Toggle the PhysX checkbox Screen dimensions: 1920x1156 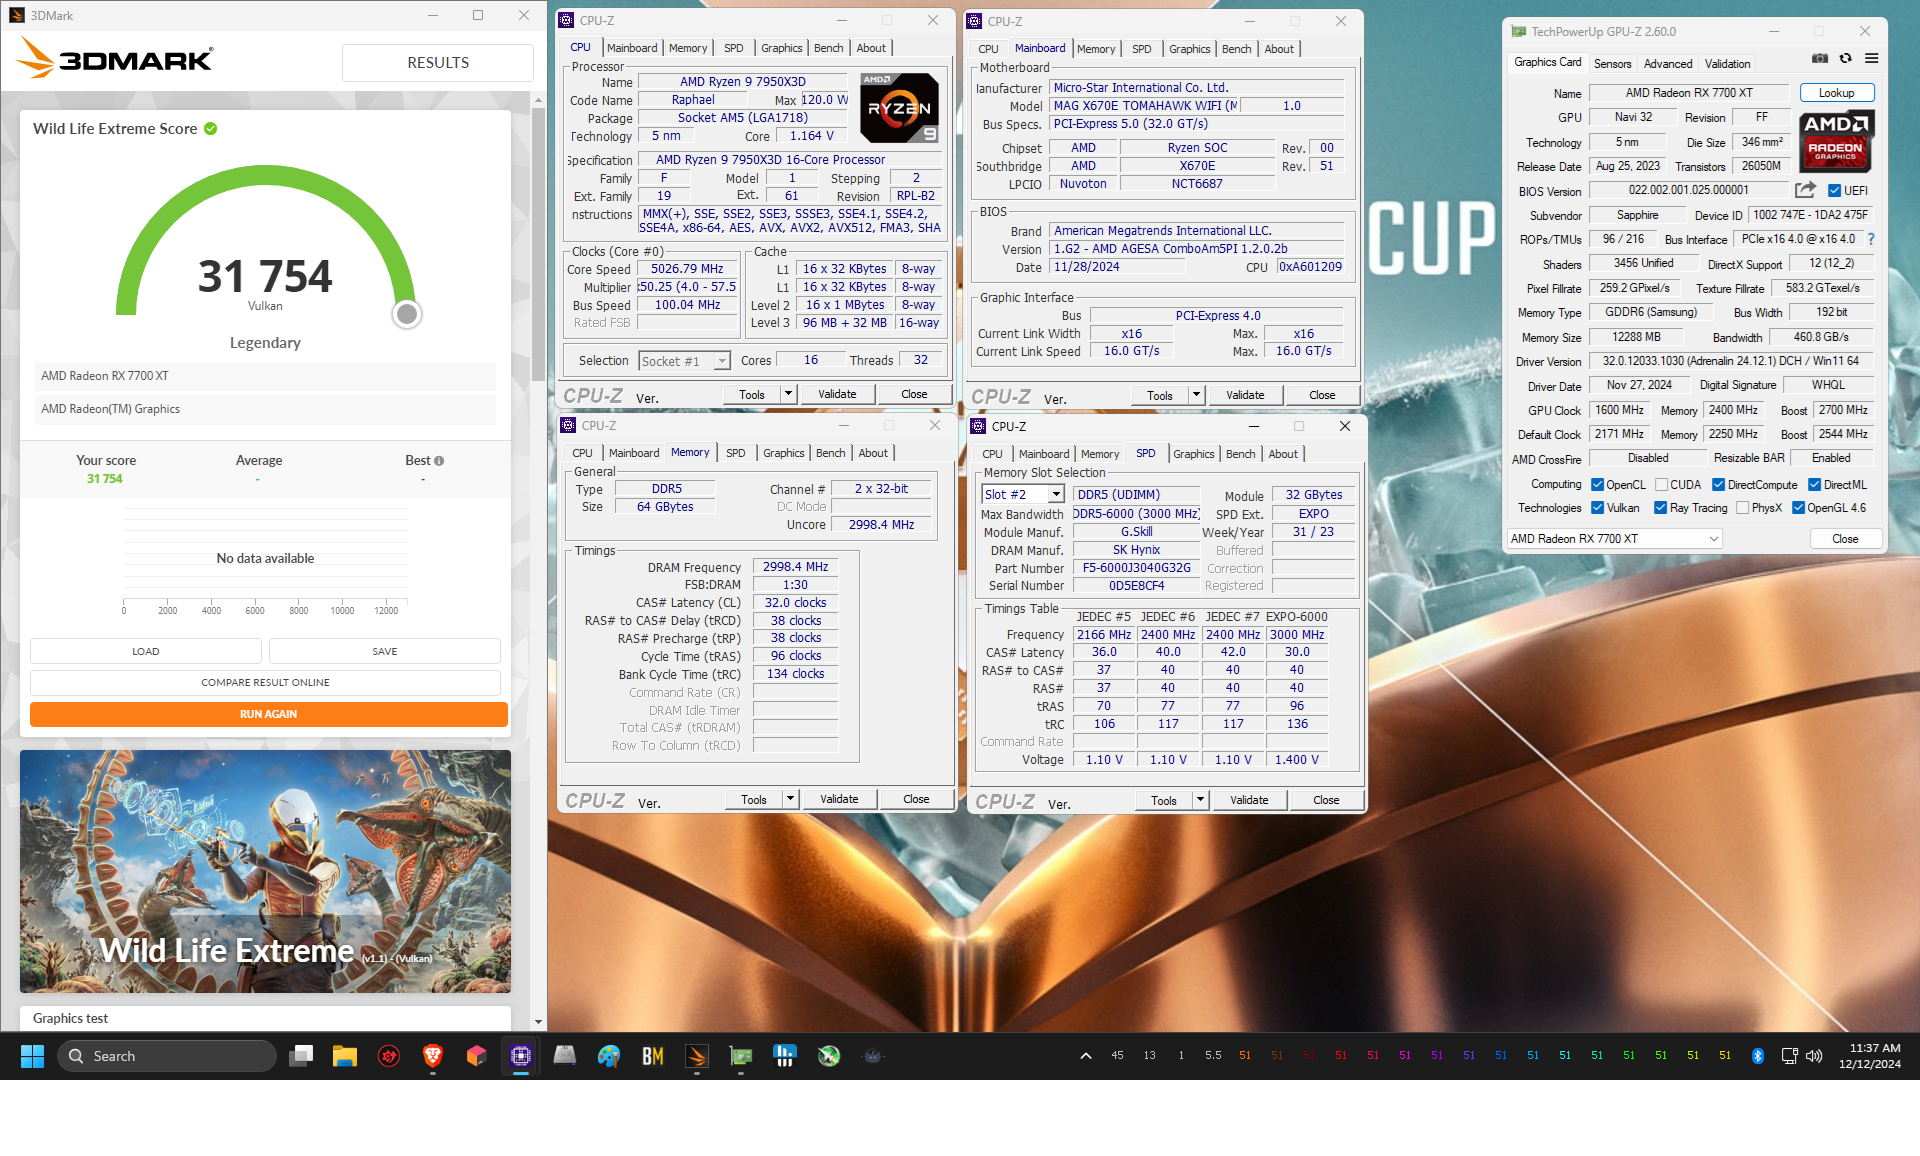point(1743,508)
